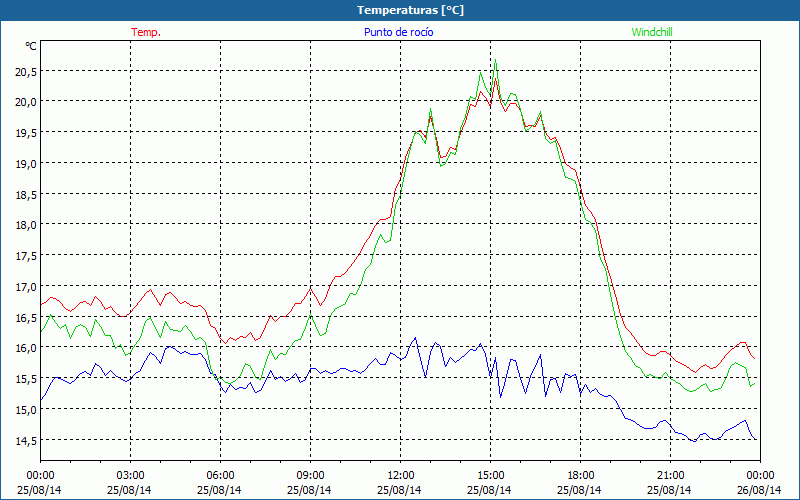Select the red 'Temp.' legend label
Viewport: 800px width, 500px height.
(146, 32)
